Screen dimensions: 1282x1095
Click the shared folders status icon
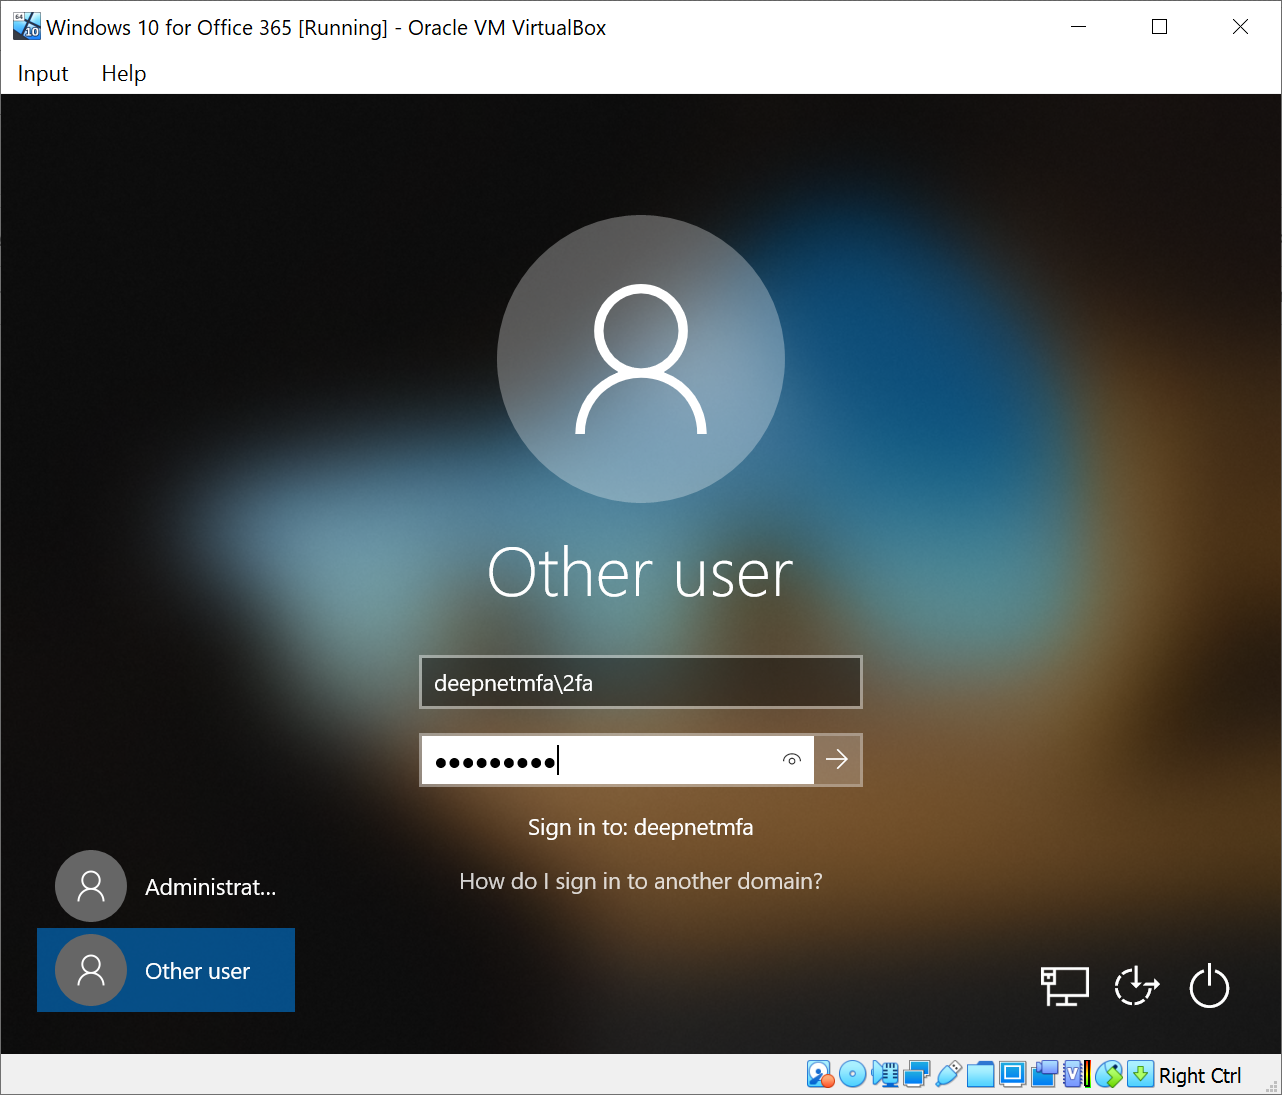point(980,1075)
